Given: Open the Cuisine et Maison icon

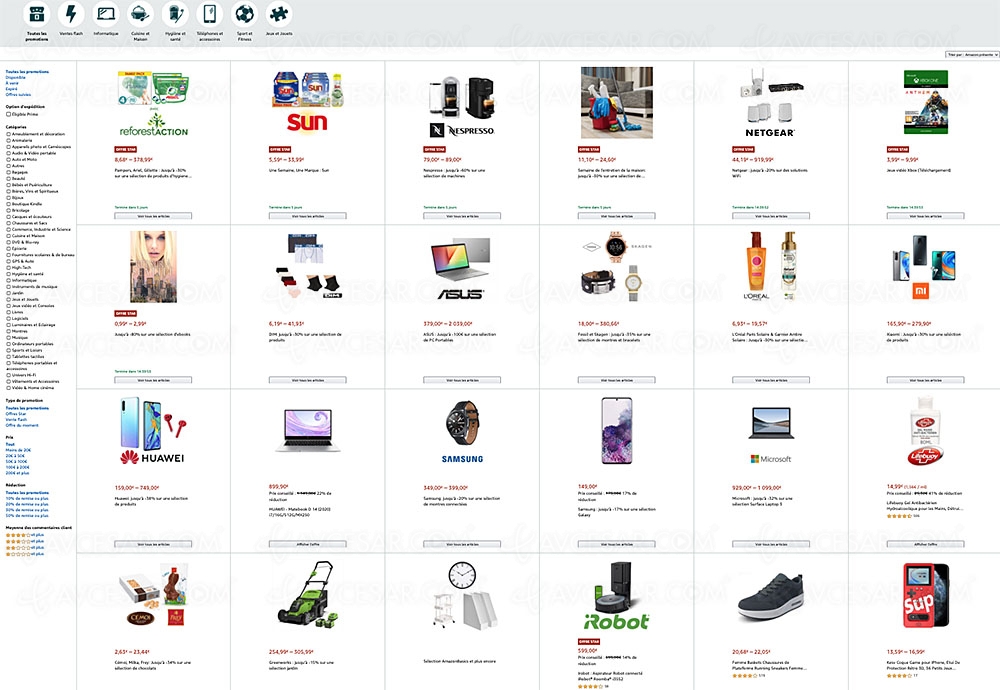Looking at the screenshot, I should click(140, 14).
